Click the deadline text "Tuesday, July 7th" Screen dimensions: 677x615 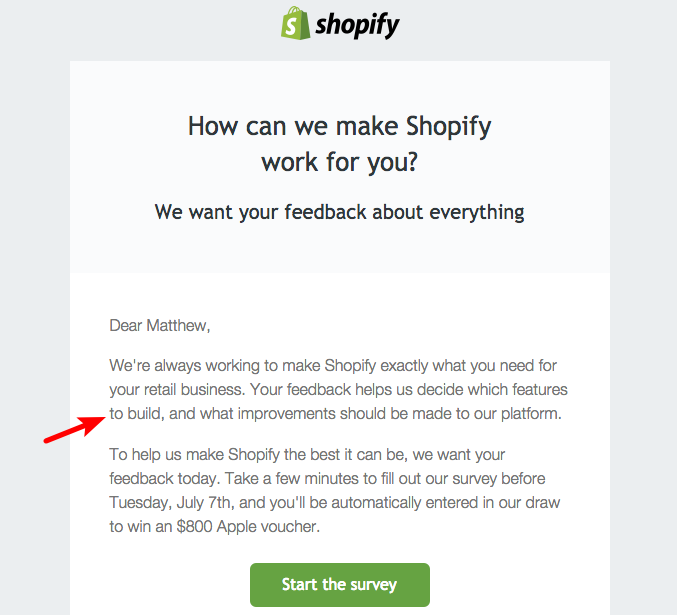[x=168, y=503]
